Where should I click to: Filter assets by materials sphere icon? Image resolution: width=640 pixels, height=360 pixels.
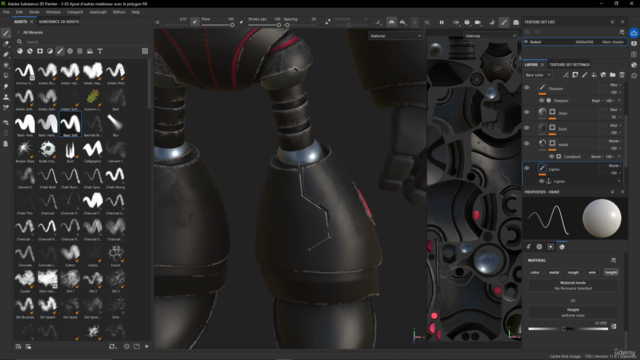[x=20, y=51]
